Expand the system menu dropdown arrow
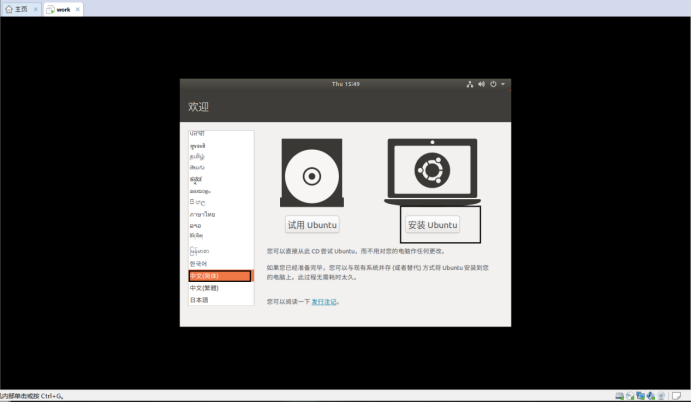The image size is (691, 402). 503,84
